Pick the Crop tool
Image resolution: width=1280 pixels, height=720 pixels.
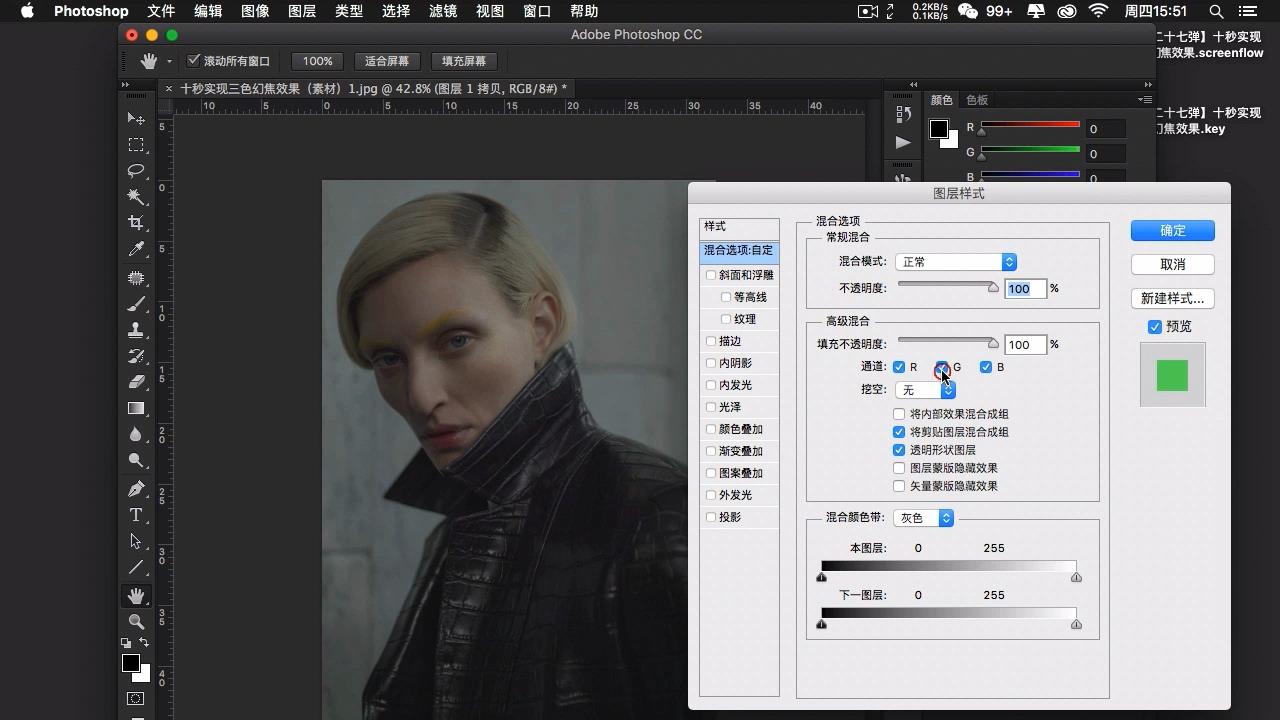click(x=136, y=223)
